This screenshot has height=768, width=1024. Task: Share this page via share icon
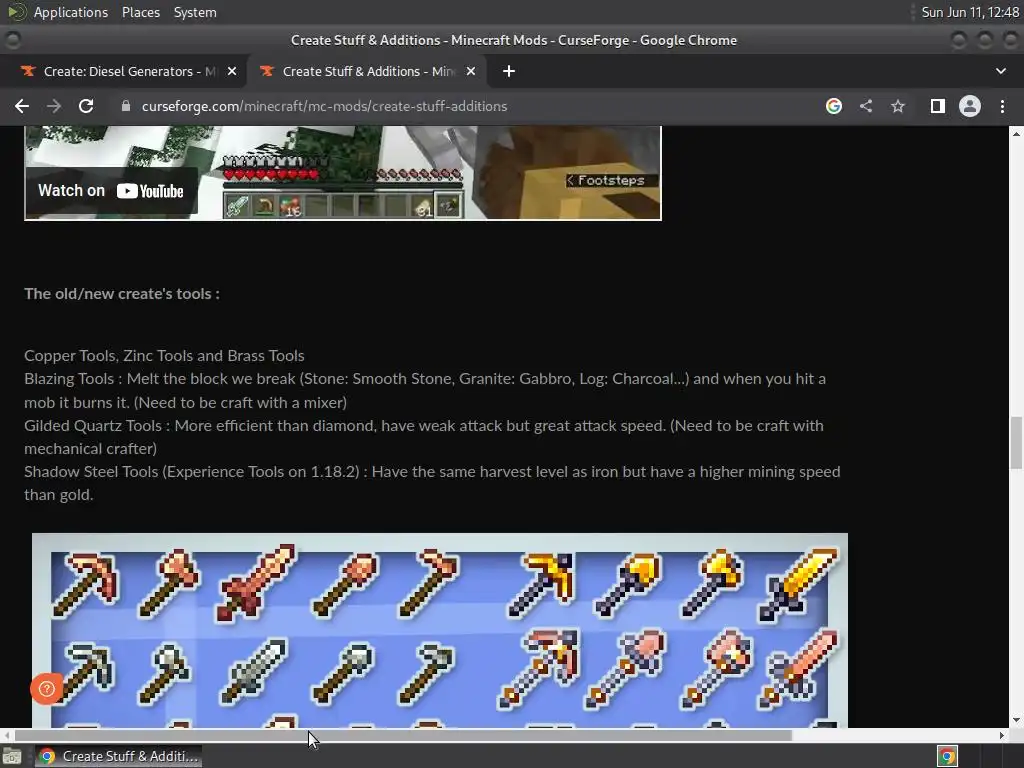click(866, 106)
